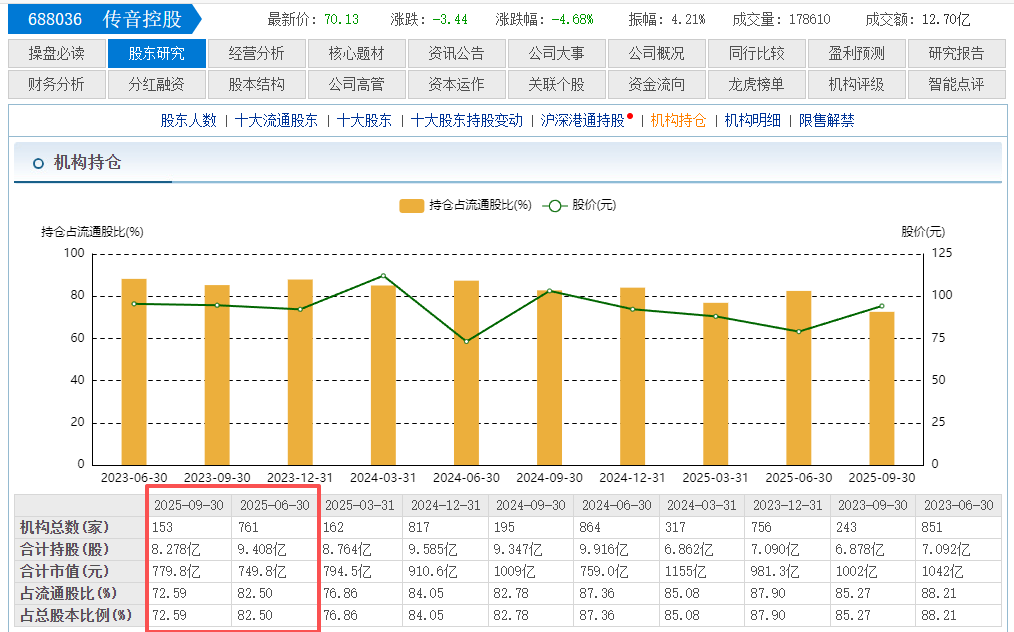Go to 十大股东持股变动 link
1014x632 pixels.
pos(466,121)
